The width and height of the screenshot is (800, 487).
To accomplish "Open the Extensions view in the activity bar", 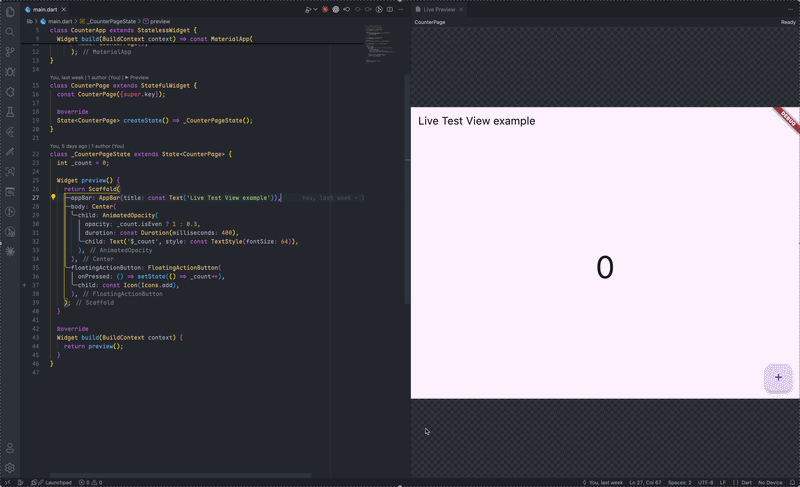I will [x=10, y=92].
